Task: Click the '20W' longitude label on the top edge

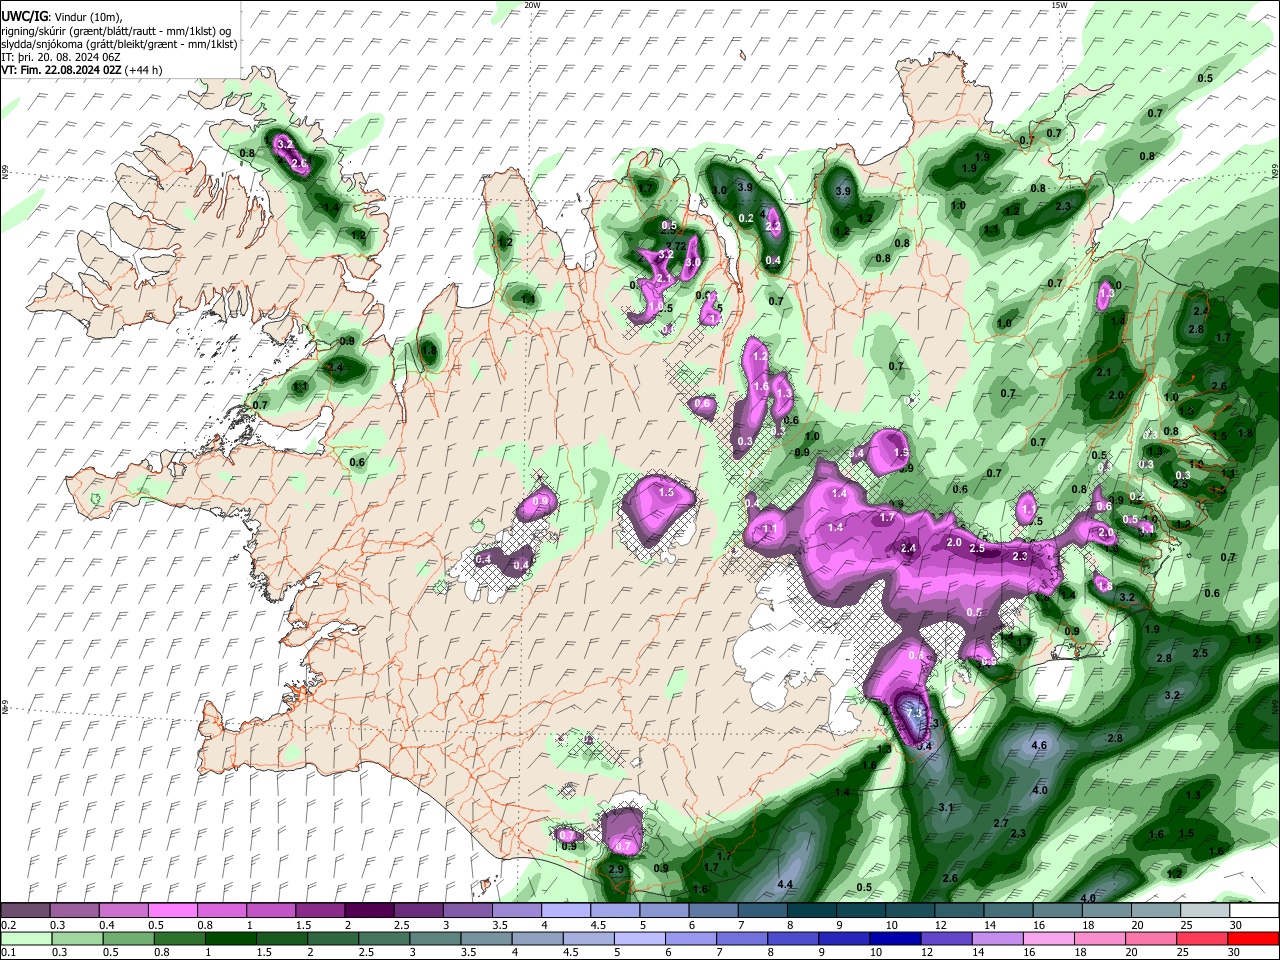Action: point(532,5)
